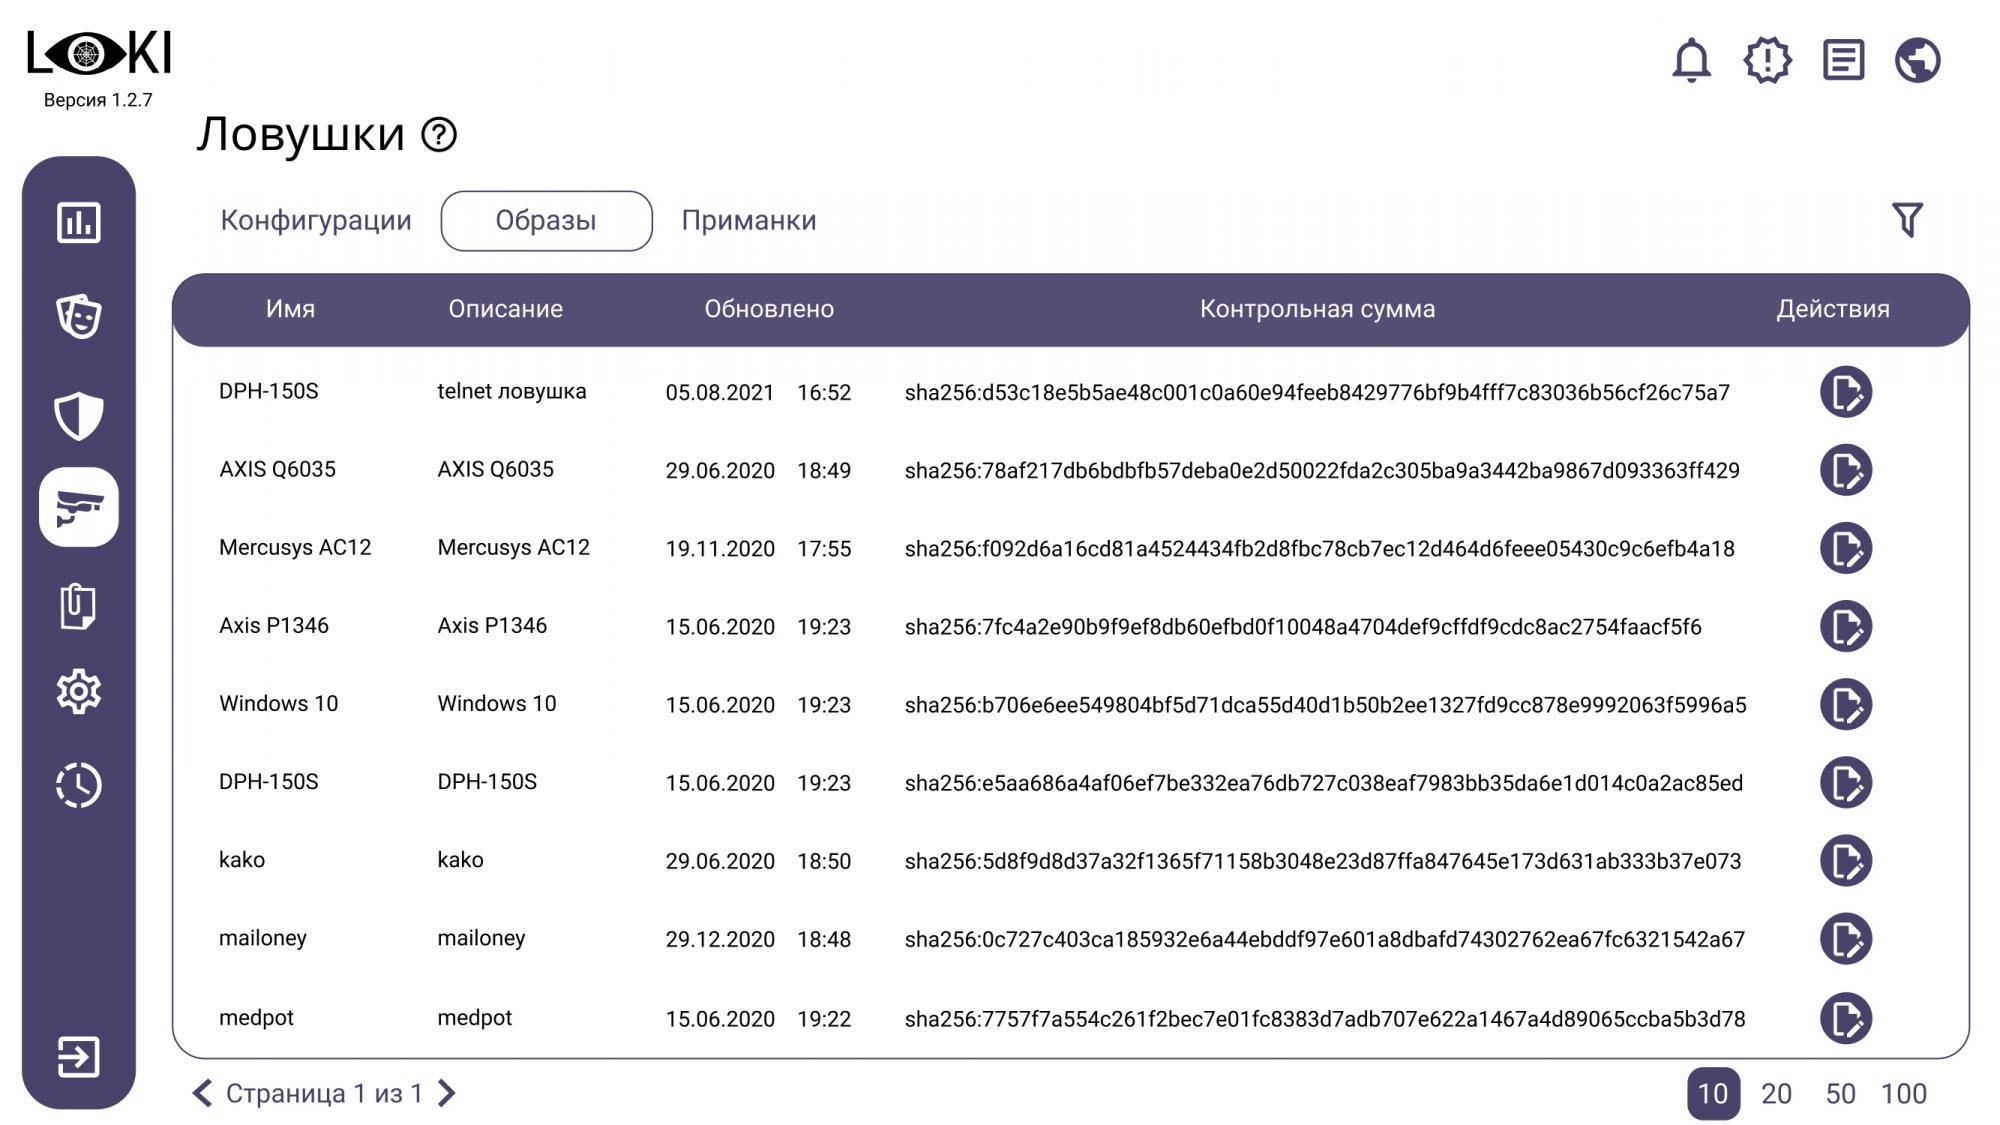Click help icon next to Ловушки
Screen dimensions: 2000x1125
coord(439,134)
